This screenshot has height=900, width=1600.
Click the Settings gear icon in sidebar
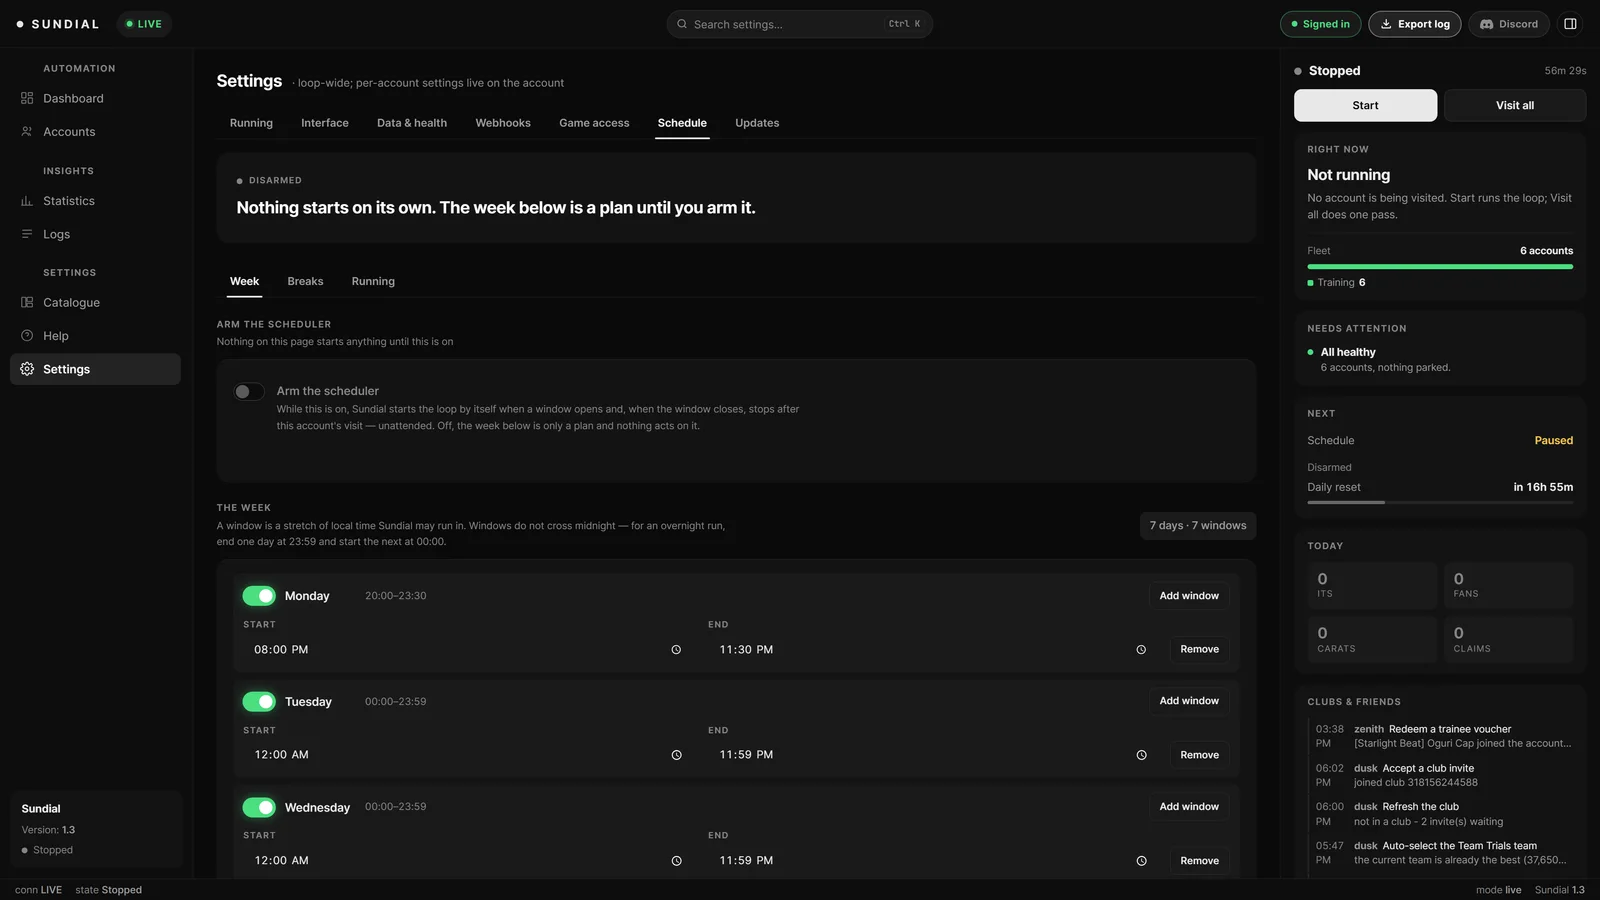pos(27,369)
